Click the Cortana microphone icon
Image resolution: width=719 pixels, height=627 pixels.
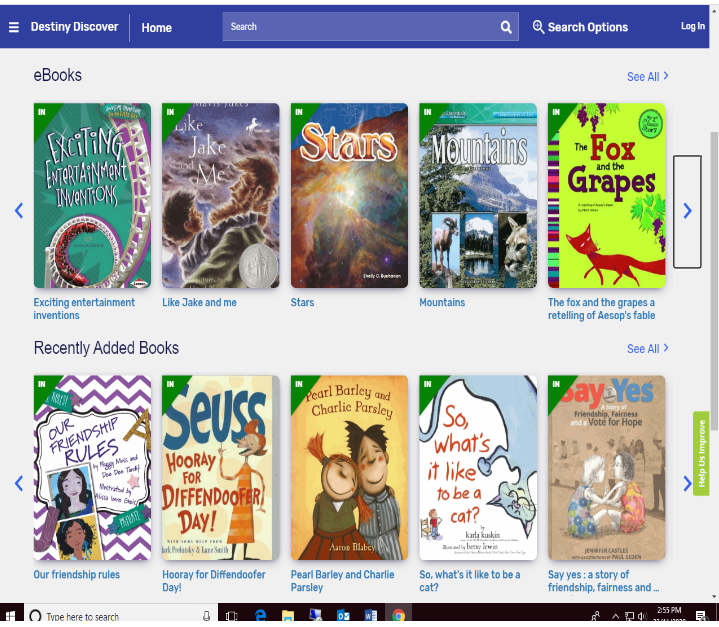pyautogui.click(x=206, y=616)
